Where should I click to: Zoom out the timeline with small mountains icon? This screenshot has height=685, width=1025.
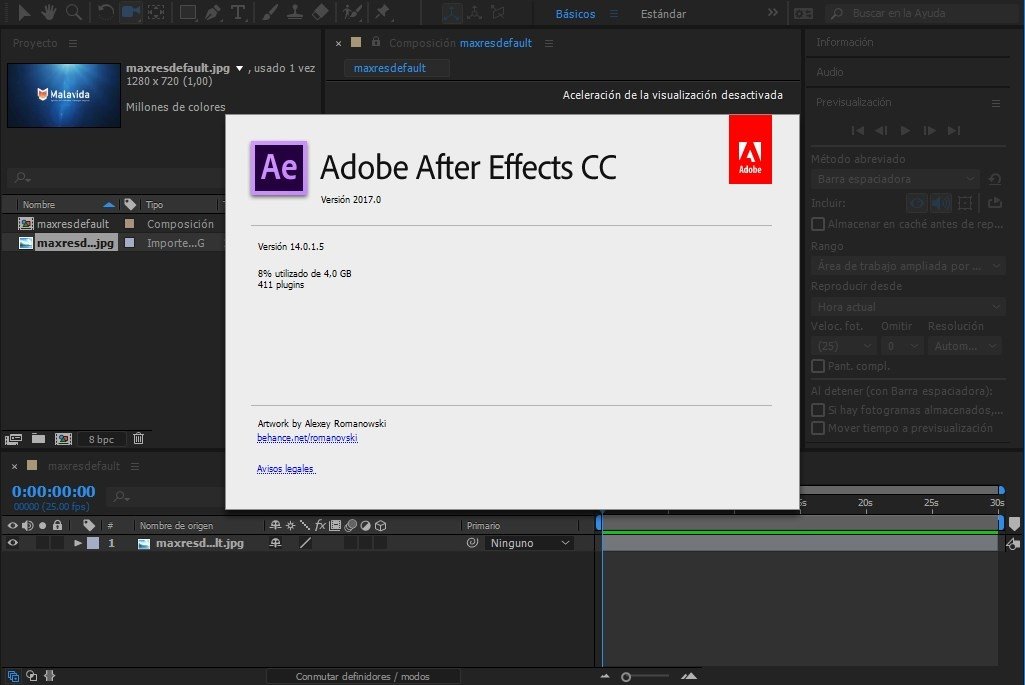605,676
